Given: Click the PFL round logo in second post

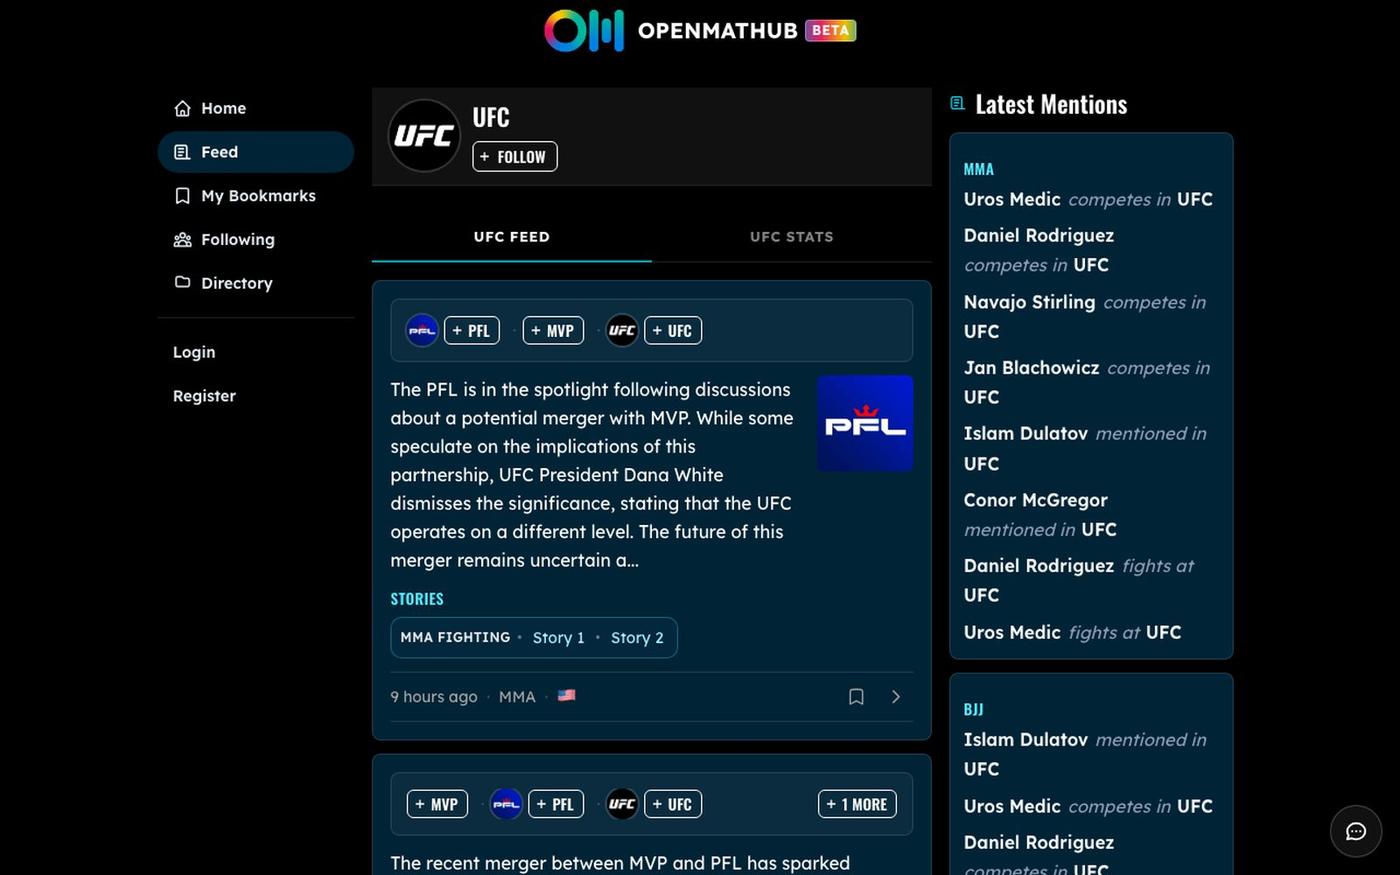Looking at the screenshot, I should point(506,804).
